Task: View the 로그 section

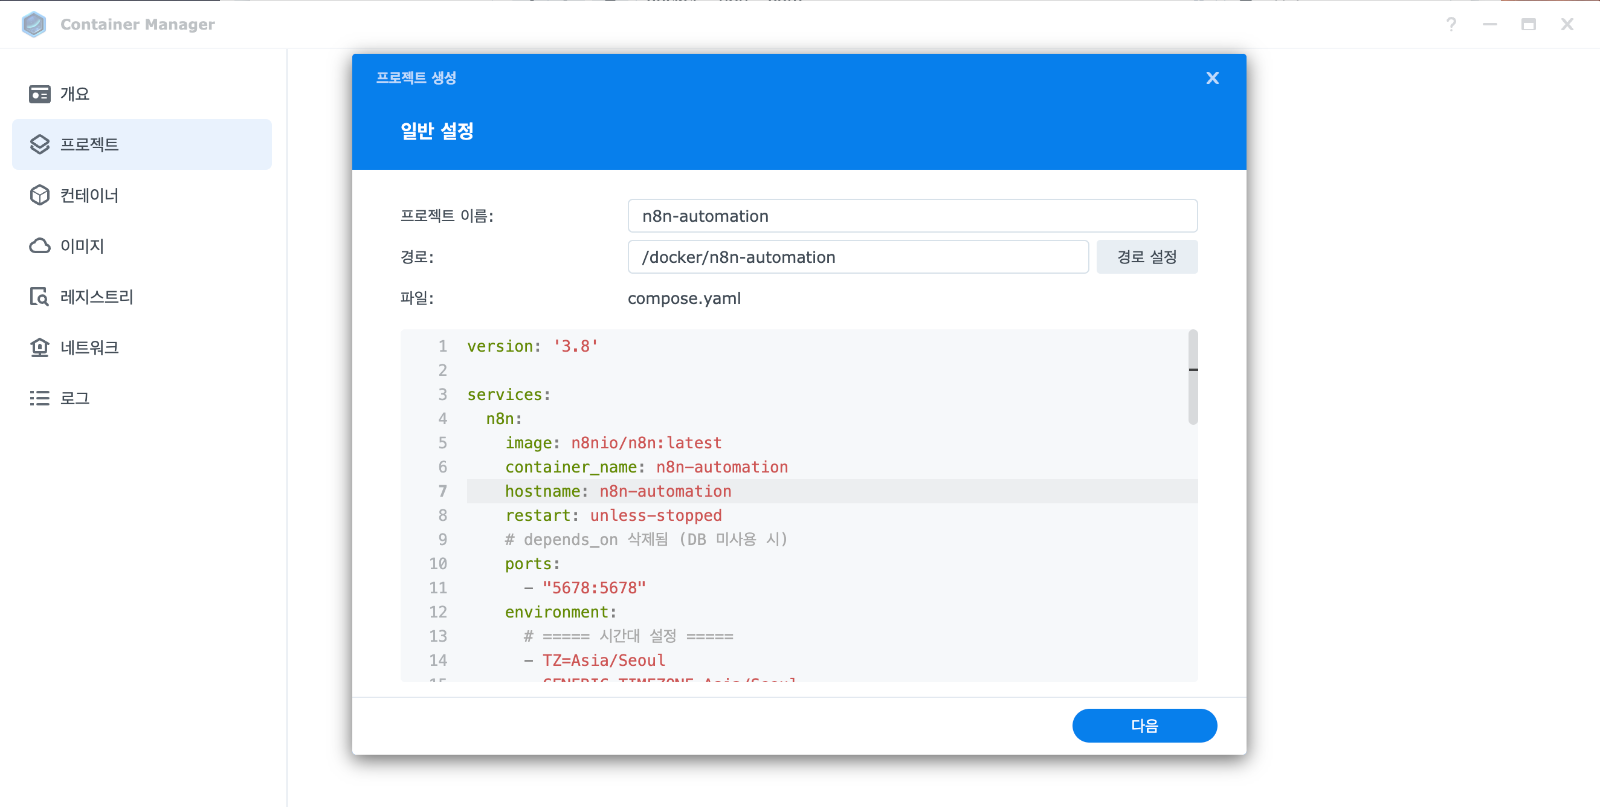Action: click(142, 398)
